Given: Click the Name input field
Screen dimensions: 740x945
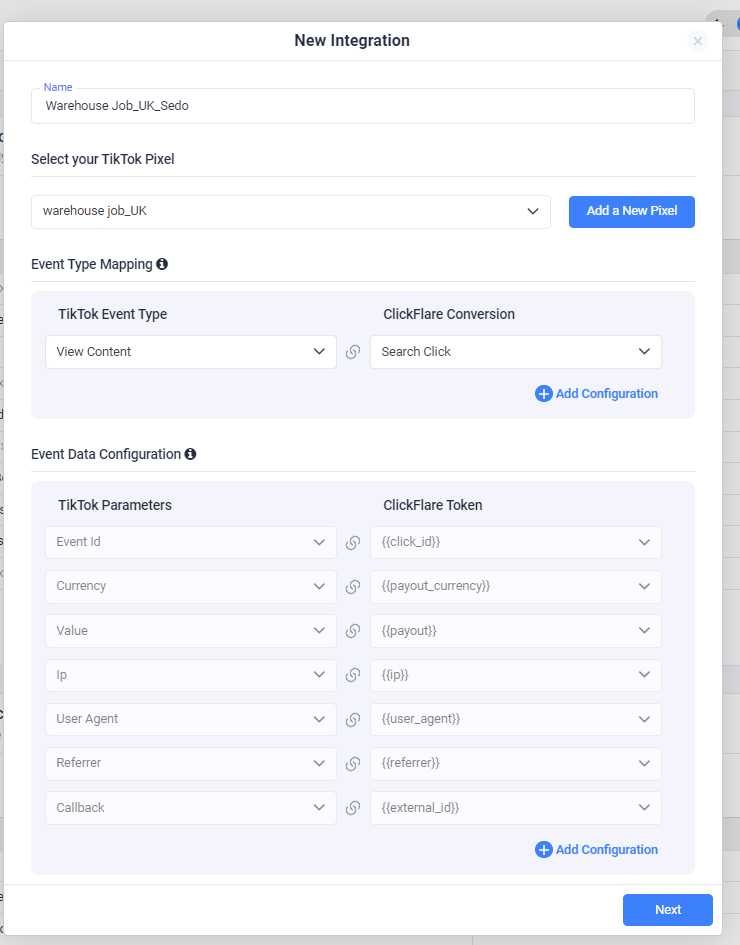Looking at the screenshot, I should coord(363,106).
